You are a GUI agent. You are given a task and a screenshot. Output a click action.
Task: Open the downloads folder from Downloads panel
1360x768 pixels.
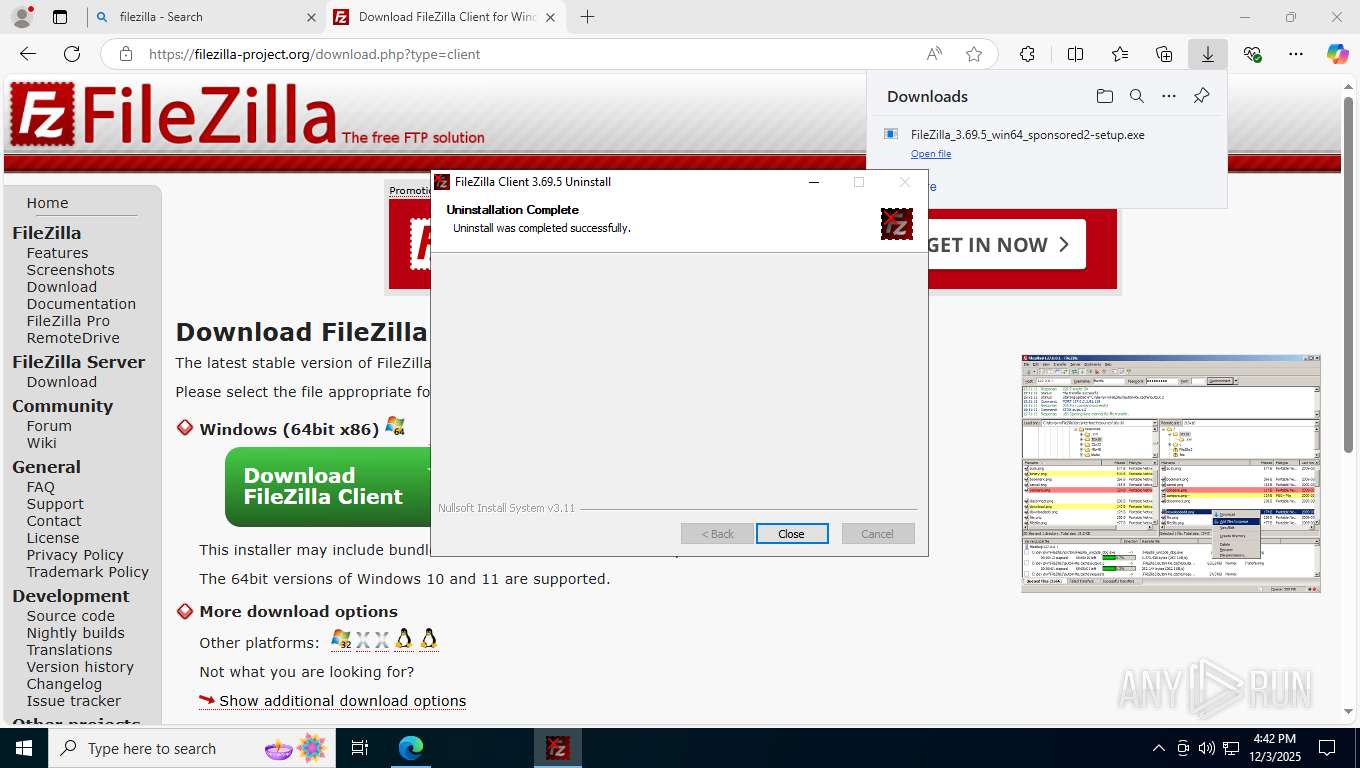(1104, 96)
